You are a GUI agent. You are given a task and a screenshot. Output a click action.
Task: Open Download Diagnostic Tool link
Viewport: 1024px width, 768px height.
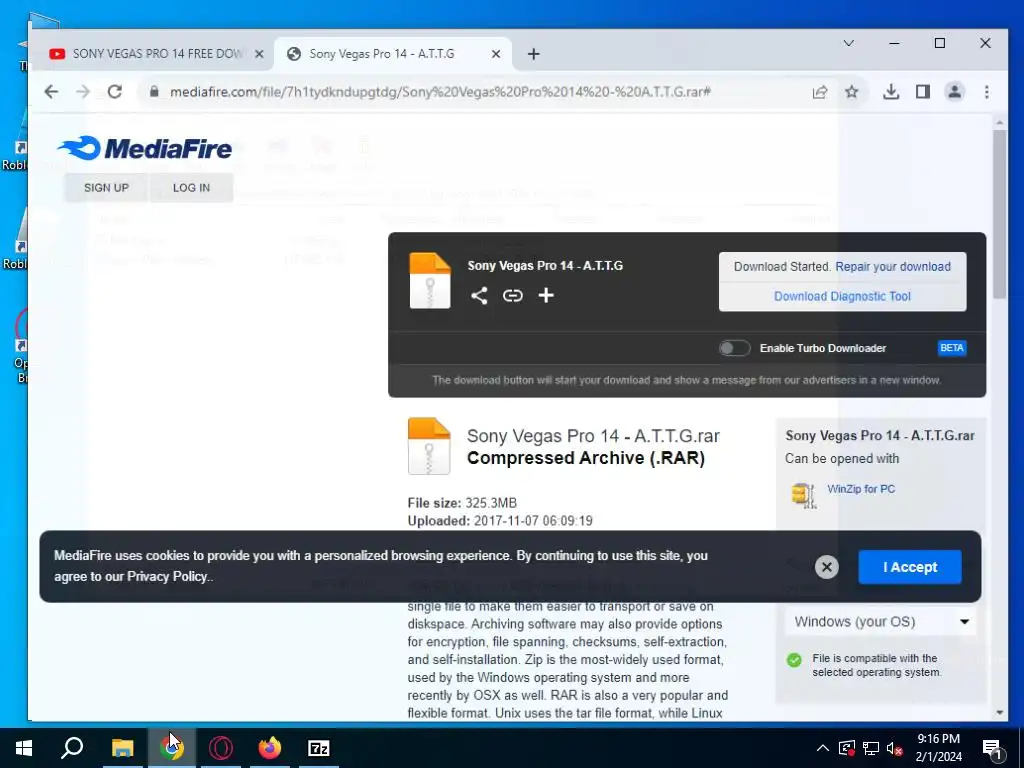(x=842, y=296)
